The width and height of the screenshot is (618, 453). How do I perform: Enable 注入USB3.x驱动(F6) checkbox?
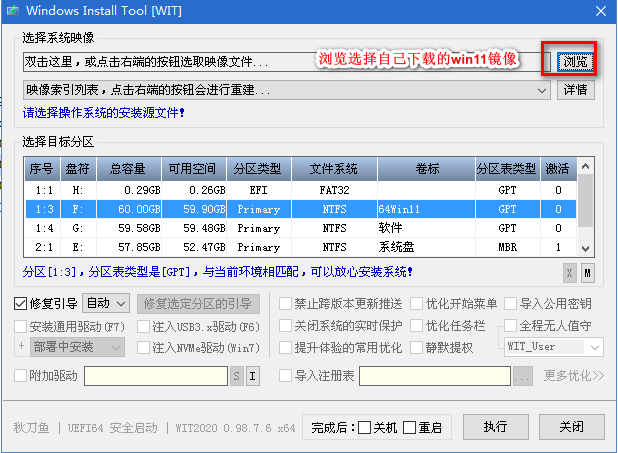coord(143,326)
